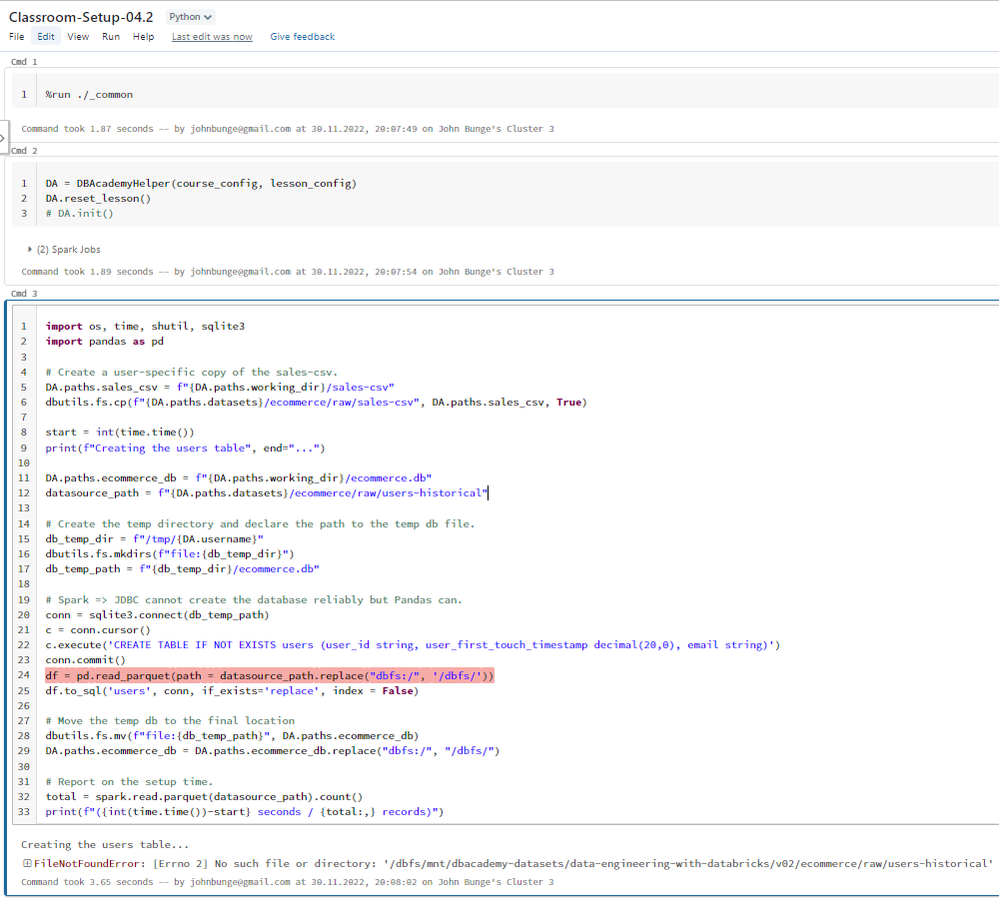Open the View menu
Screen dimensions: 999x900
78,37
